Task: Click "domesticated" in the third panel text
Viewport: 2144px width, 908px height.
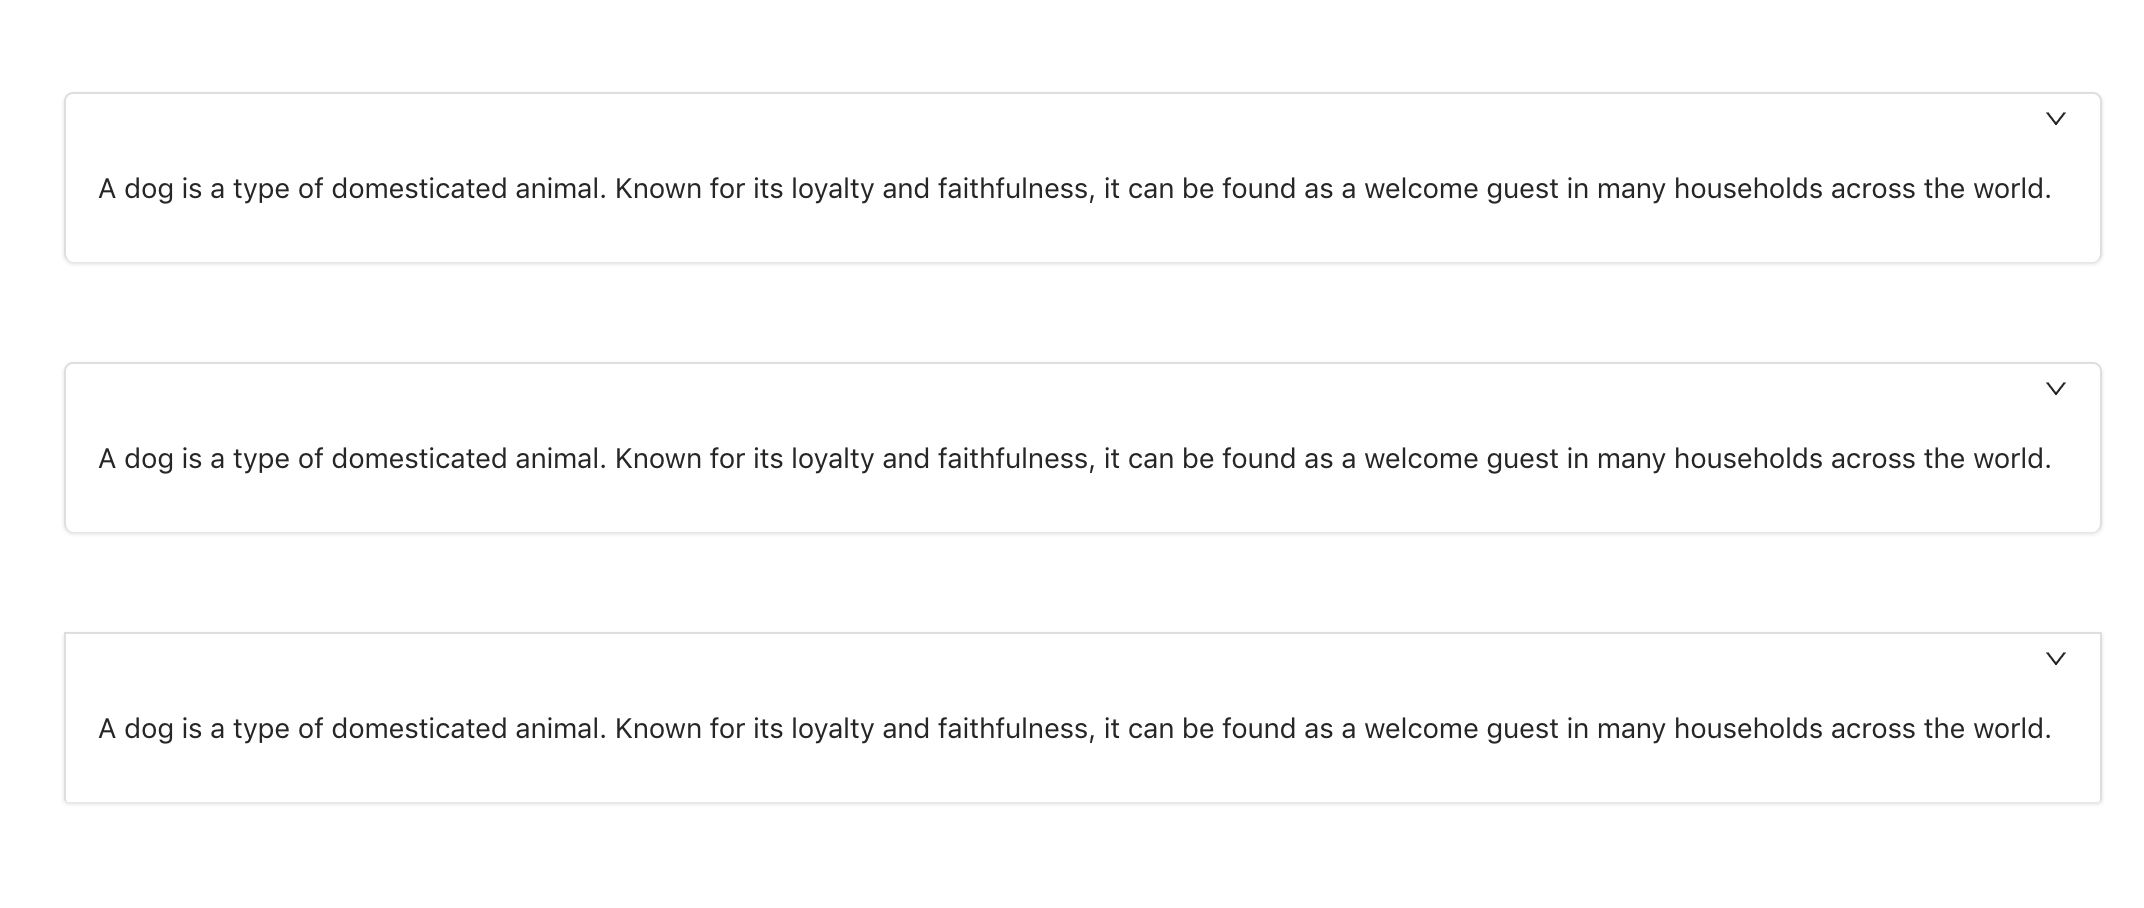Action: click(419, 729)
